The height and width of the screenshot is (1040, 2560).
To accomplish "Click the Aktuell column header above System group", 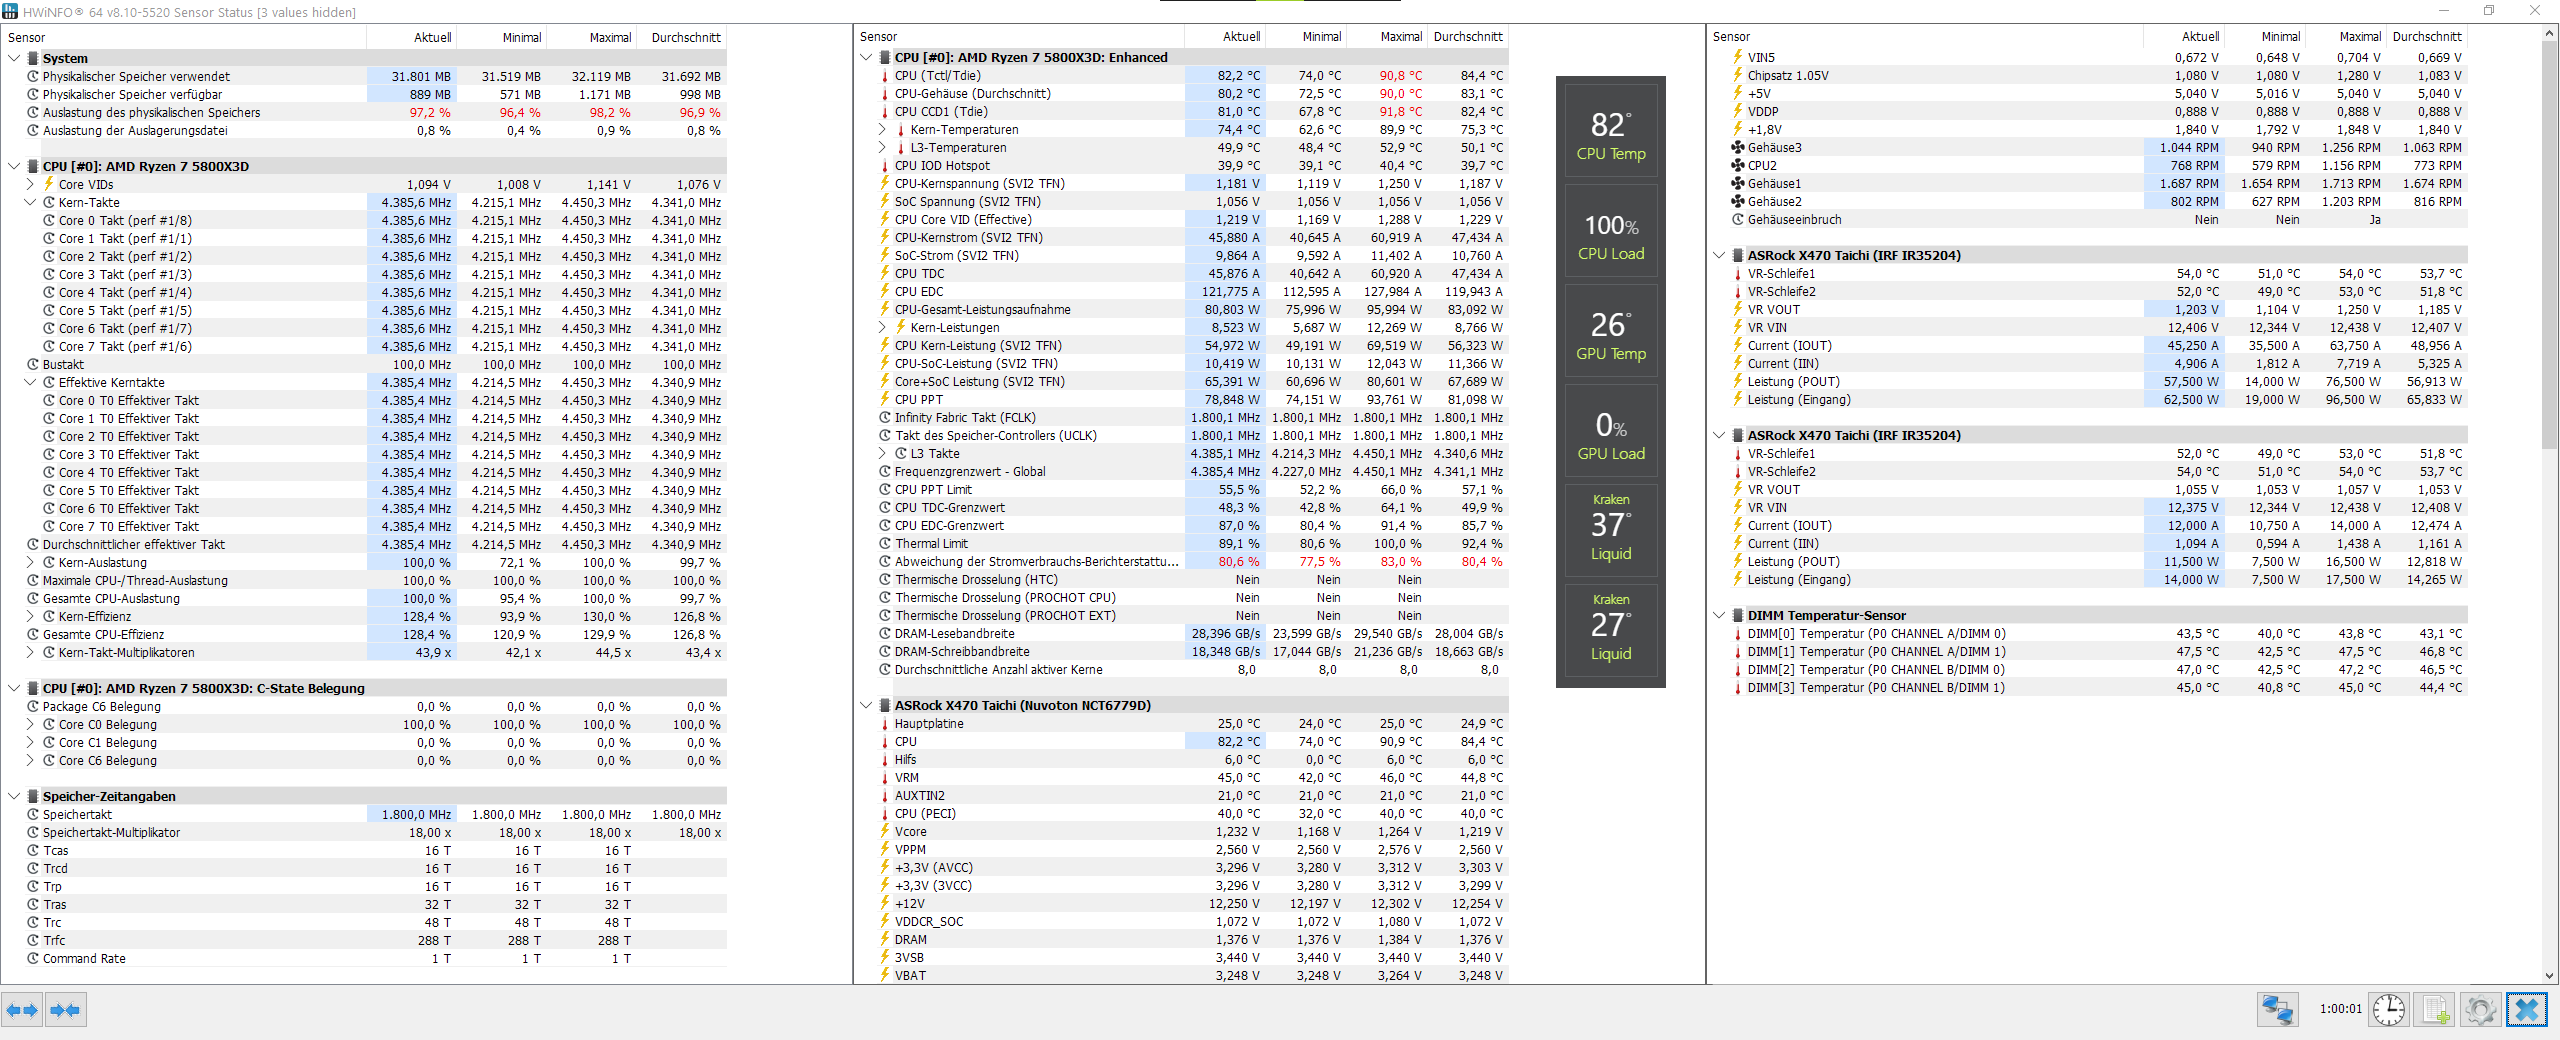I will 412,38.
